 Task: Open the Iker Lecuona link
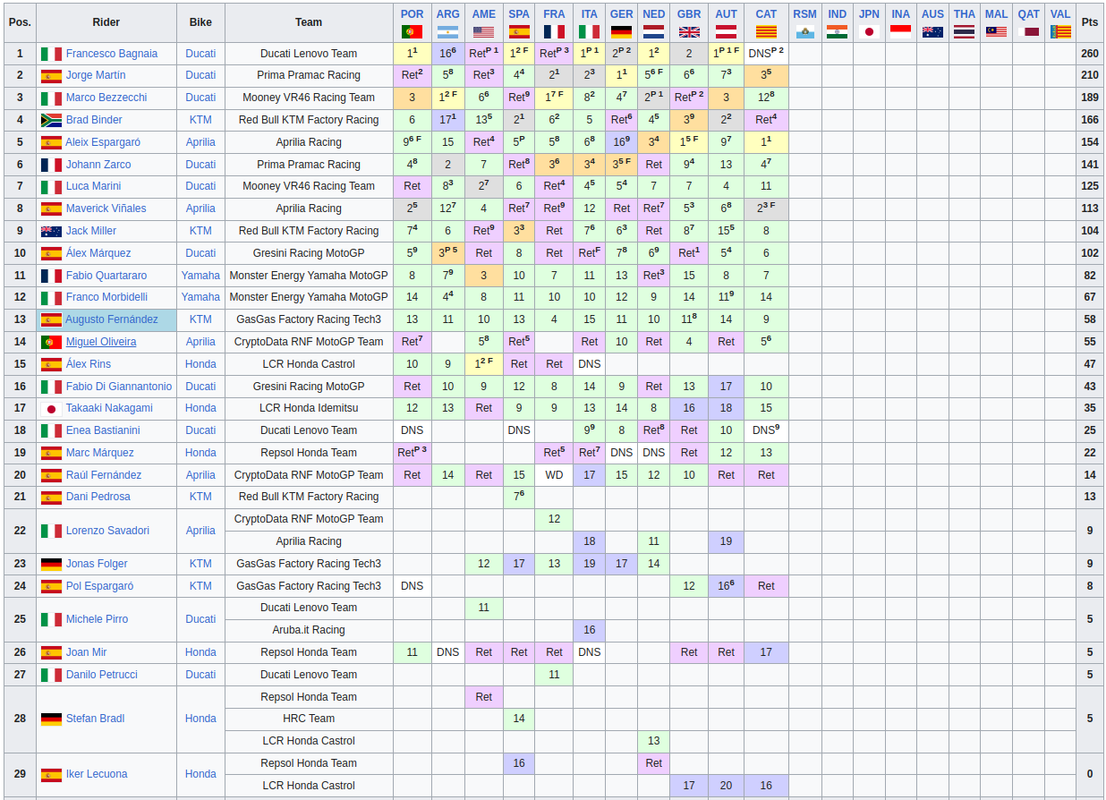tap(97, 774)
